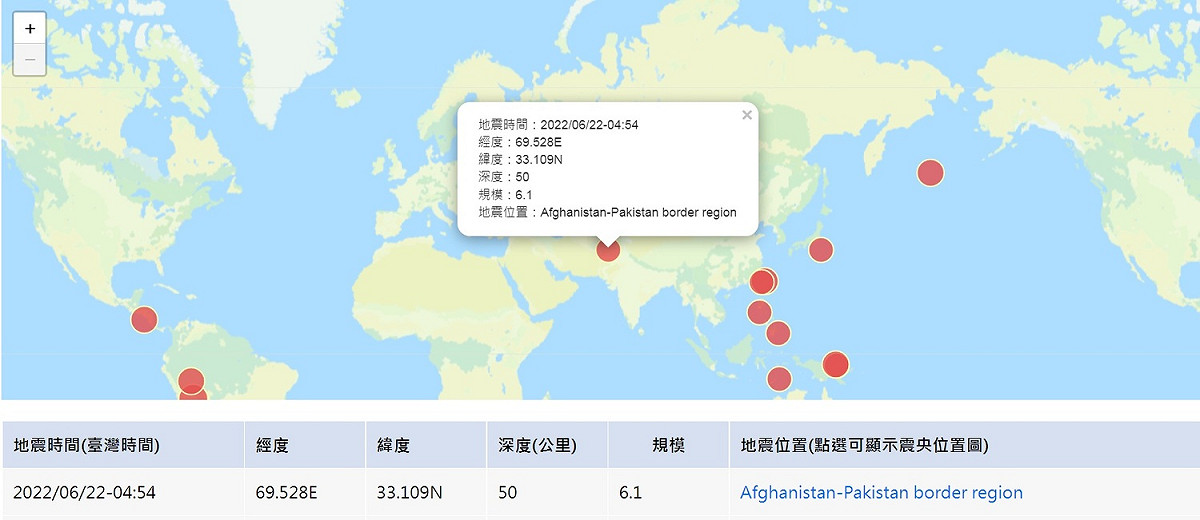Select the earthquake marker over Papua New Guinea

pyautogui.click(x=836, y=364)
